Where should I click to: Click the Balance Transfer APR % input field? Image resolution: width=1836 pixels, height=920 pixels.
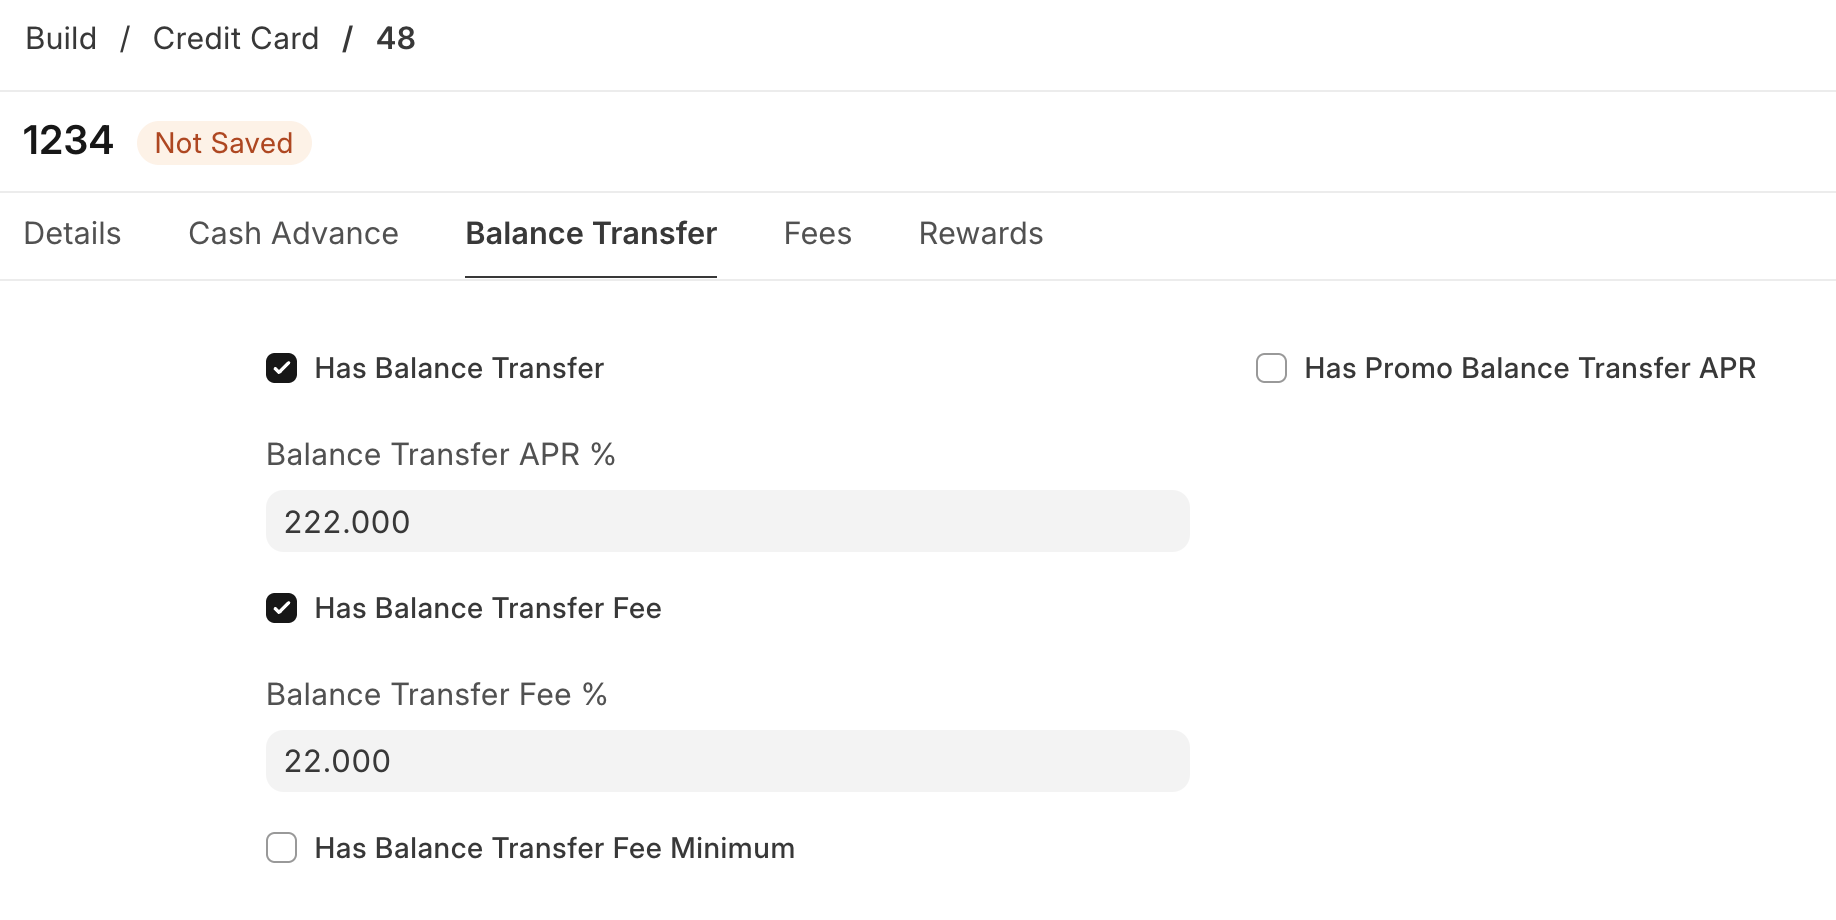[x=727, y=522]
